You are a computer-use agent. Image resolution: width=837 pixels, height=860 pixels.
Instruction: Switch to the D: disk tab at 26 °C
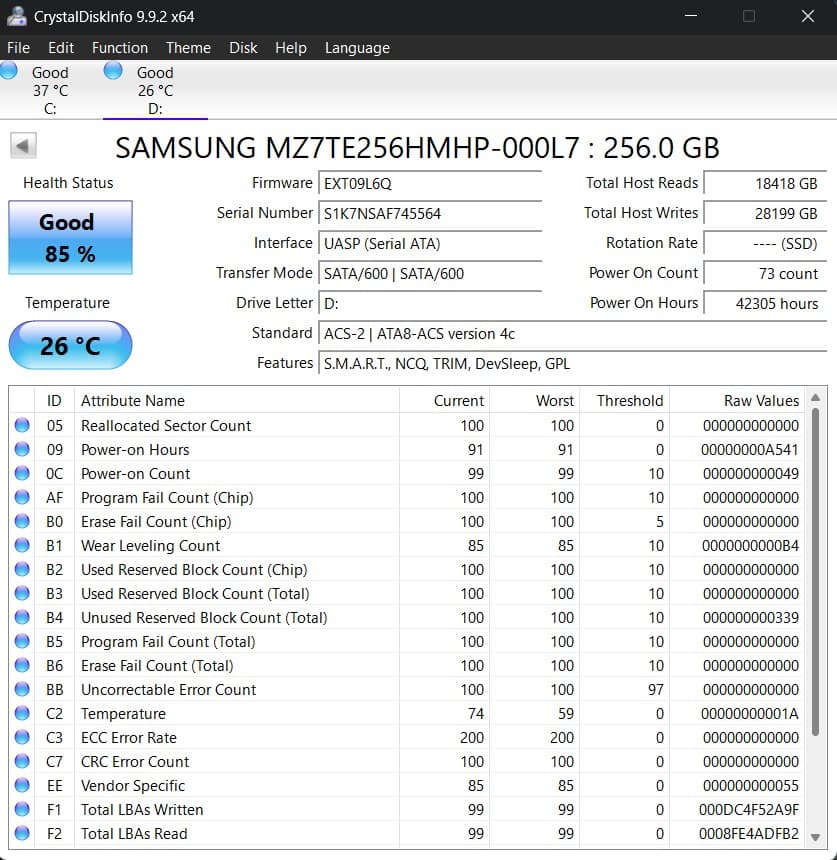pyautogui.click(x=155, y=90)
